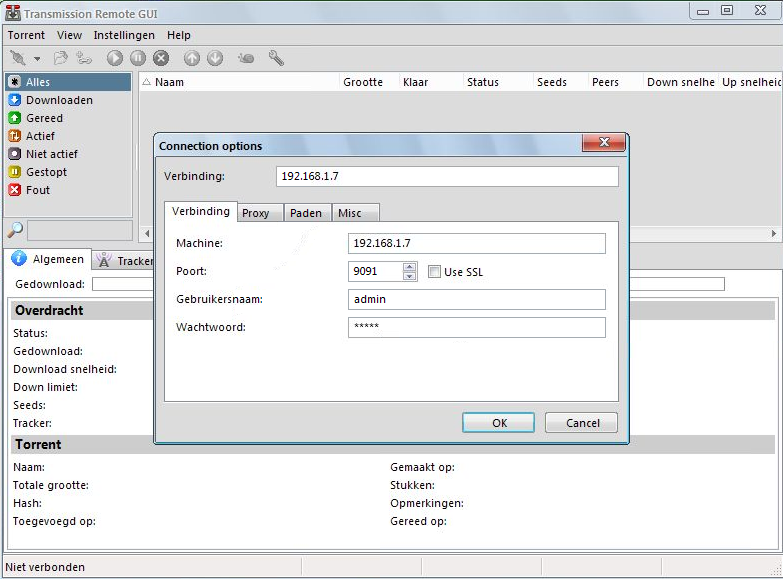Click the Poort number field

pyautogui.click(x=376, y=271)
